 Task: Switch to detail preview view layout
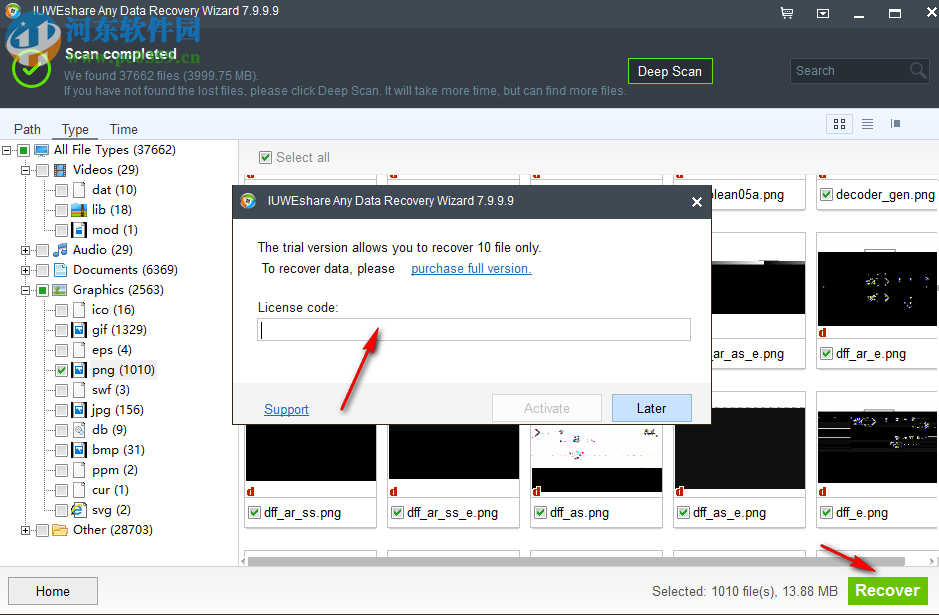point(895,124)
